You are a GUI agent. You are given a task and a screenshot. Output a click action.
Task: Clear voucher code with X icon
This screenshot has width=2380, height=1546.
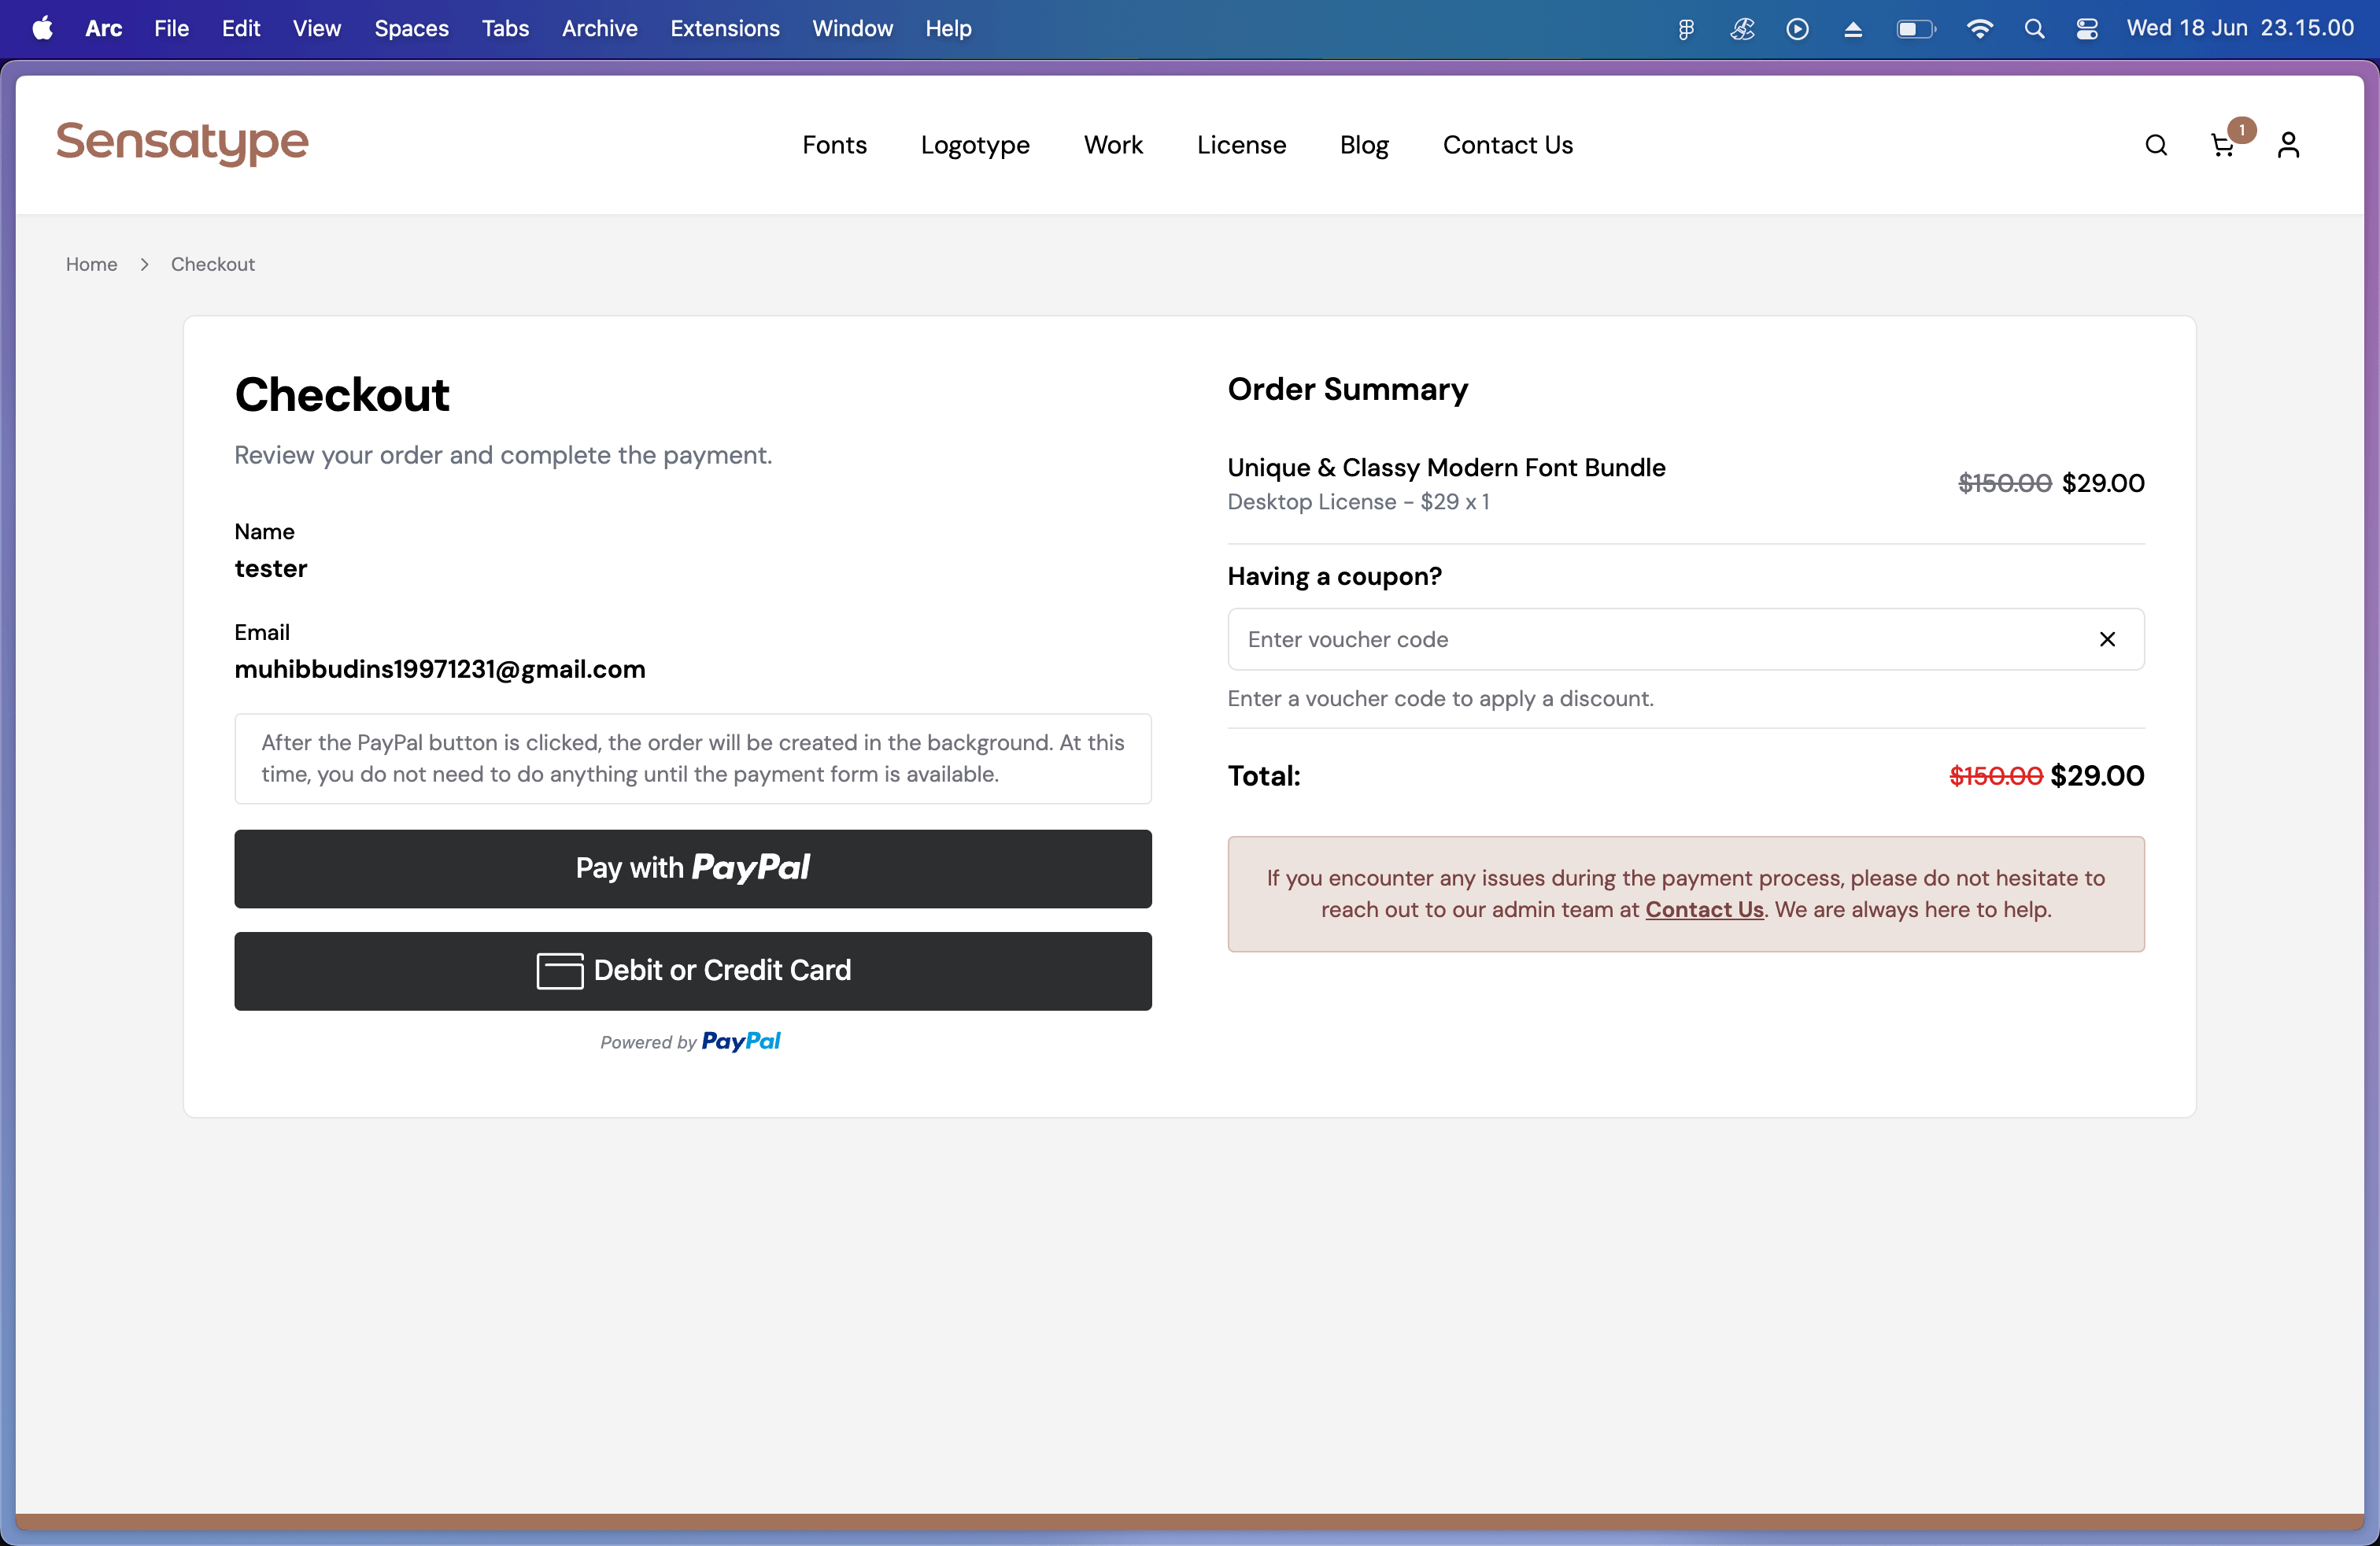click(2107, 639)
